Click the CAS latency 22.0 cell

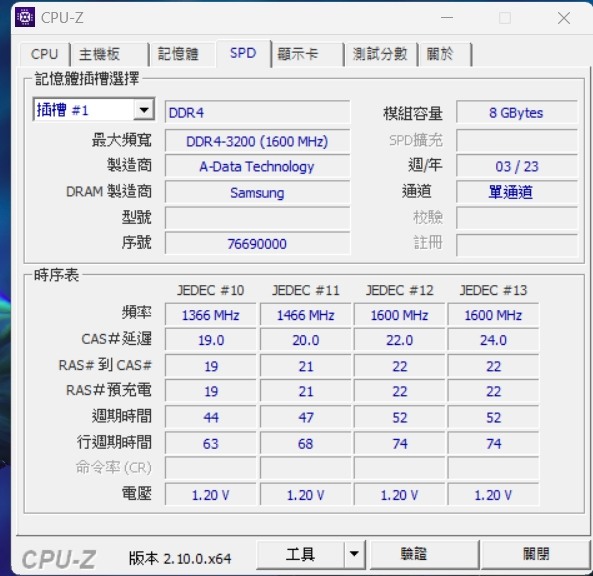point(400,340)
